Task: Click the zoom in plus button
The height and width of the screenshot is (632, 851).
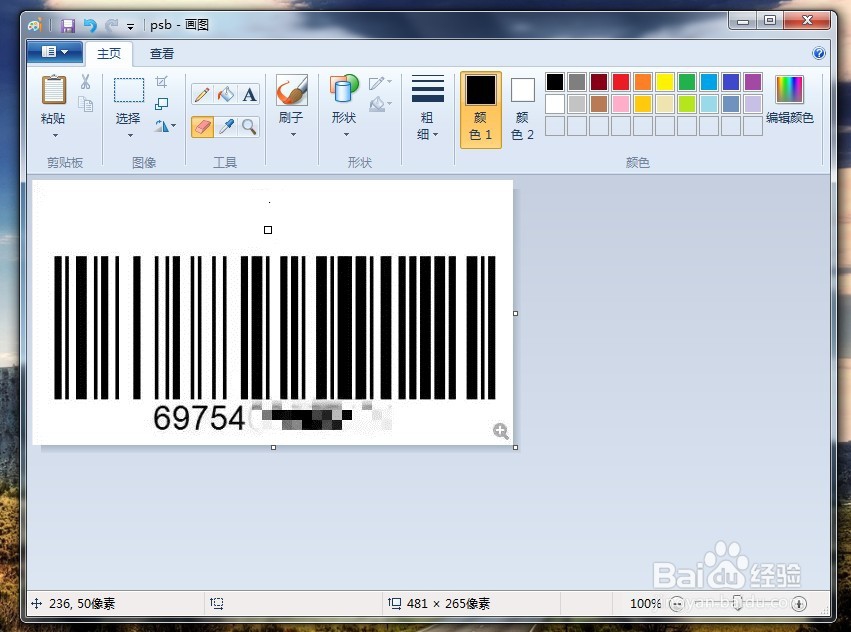Action: [799, 603]
